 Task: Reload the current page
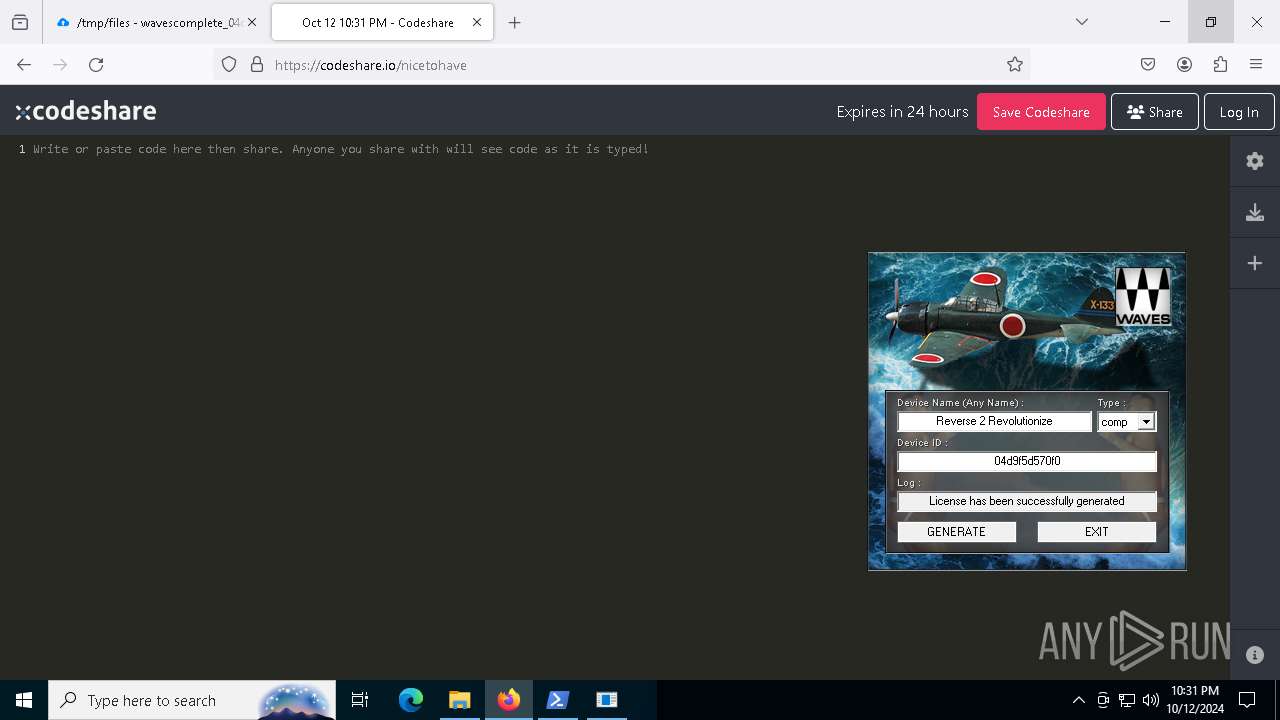click(x=96, y=65)
